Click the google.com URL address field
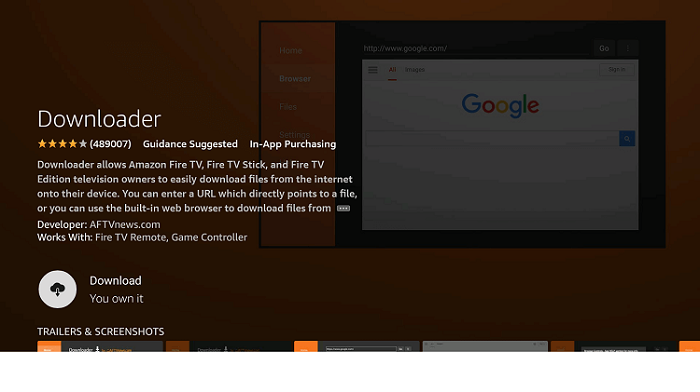 (475, 48)
